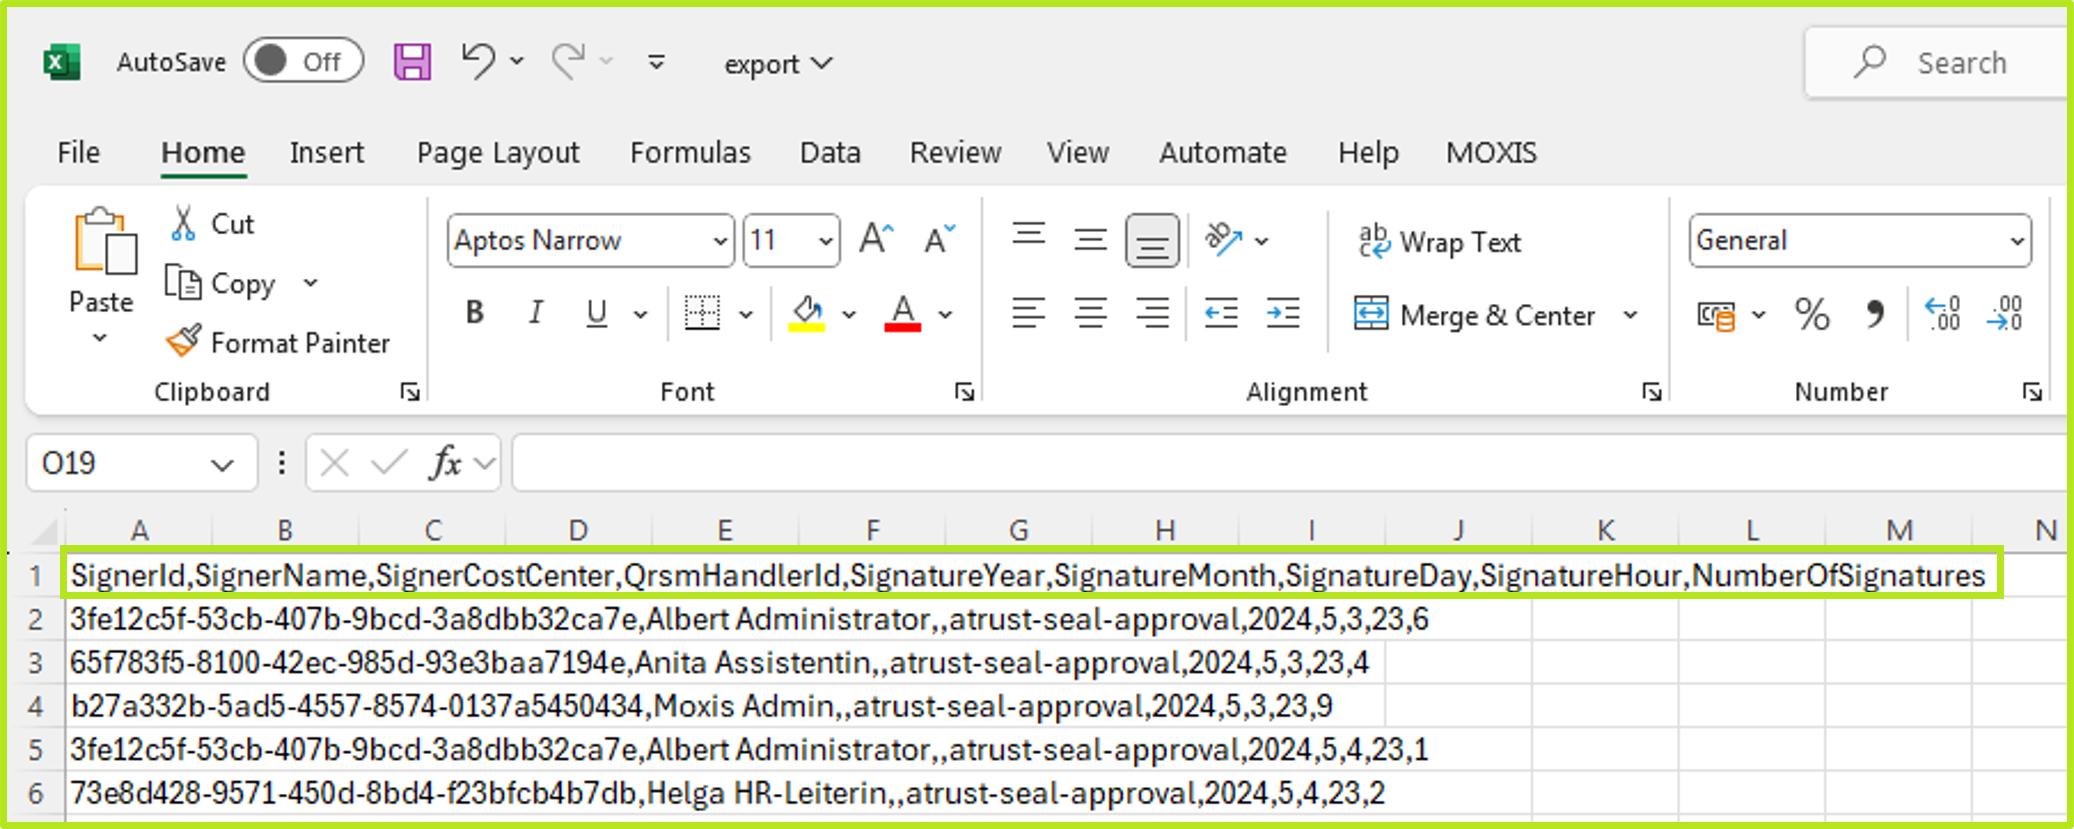Click the Save icon in title bar

point(412,62)
